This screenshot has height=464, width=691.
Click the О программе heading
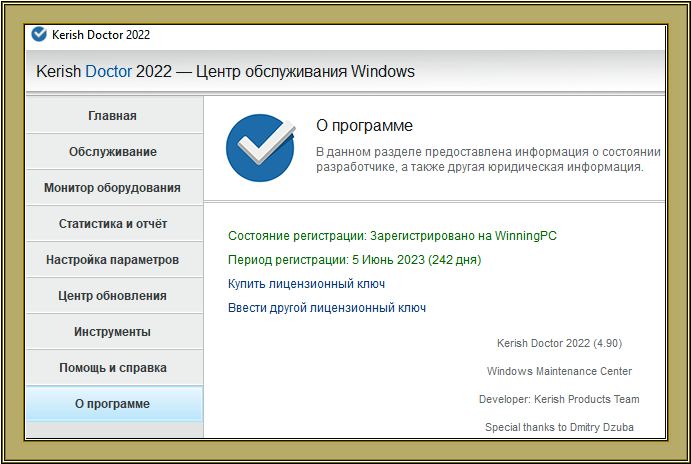coord(364,126)
